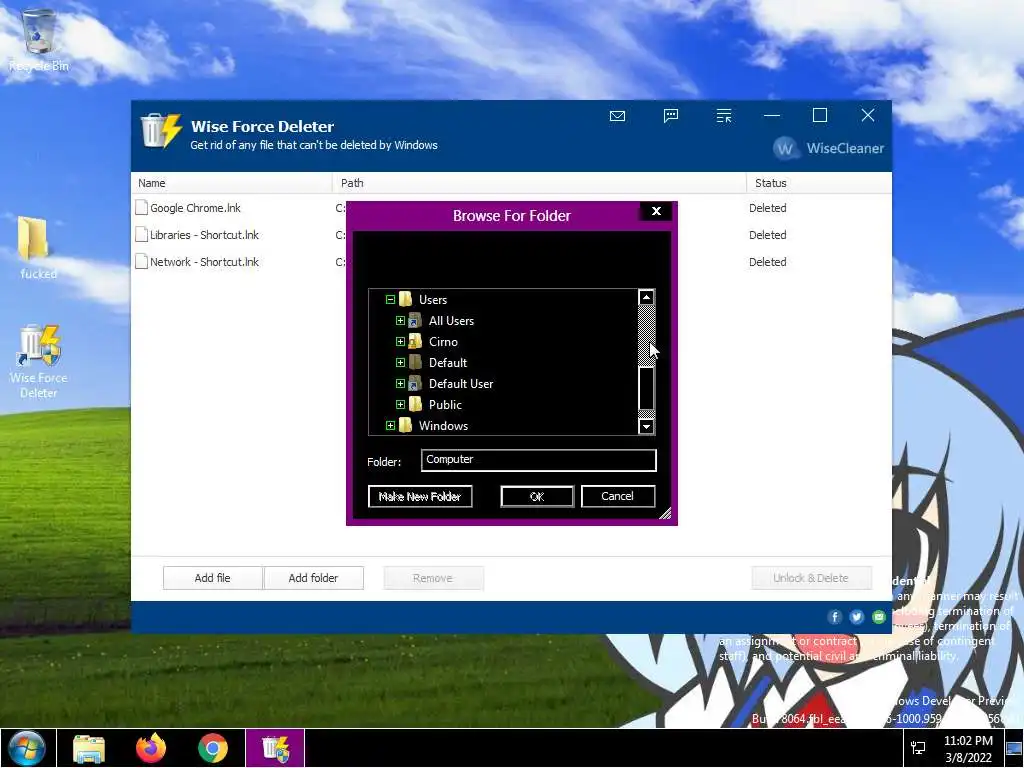Expand the Cirno folder node

(x=400, y=342)
